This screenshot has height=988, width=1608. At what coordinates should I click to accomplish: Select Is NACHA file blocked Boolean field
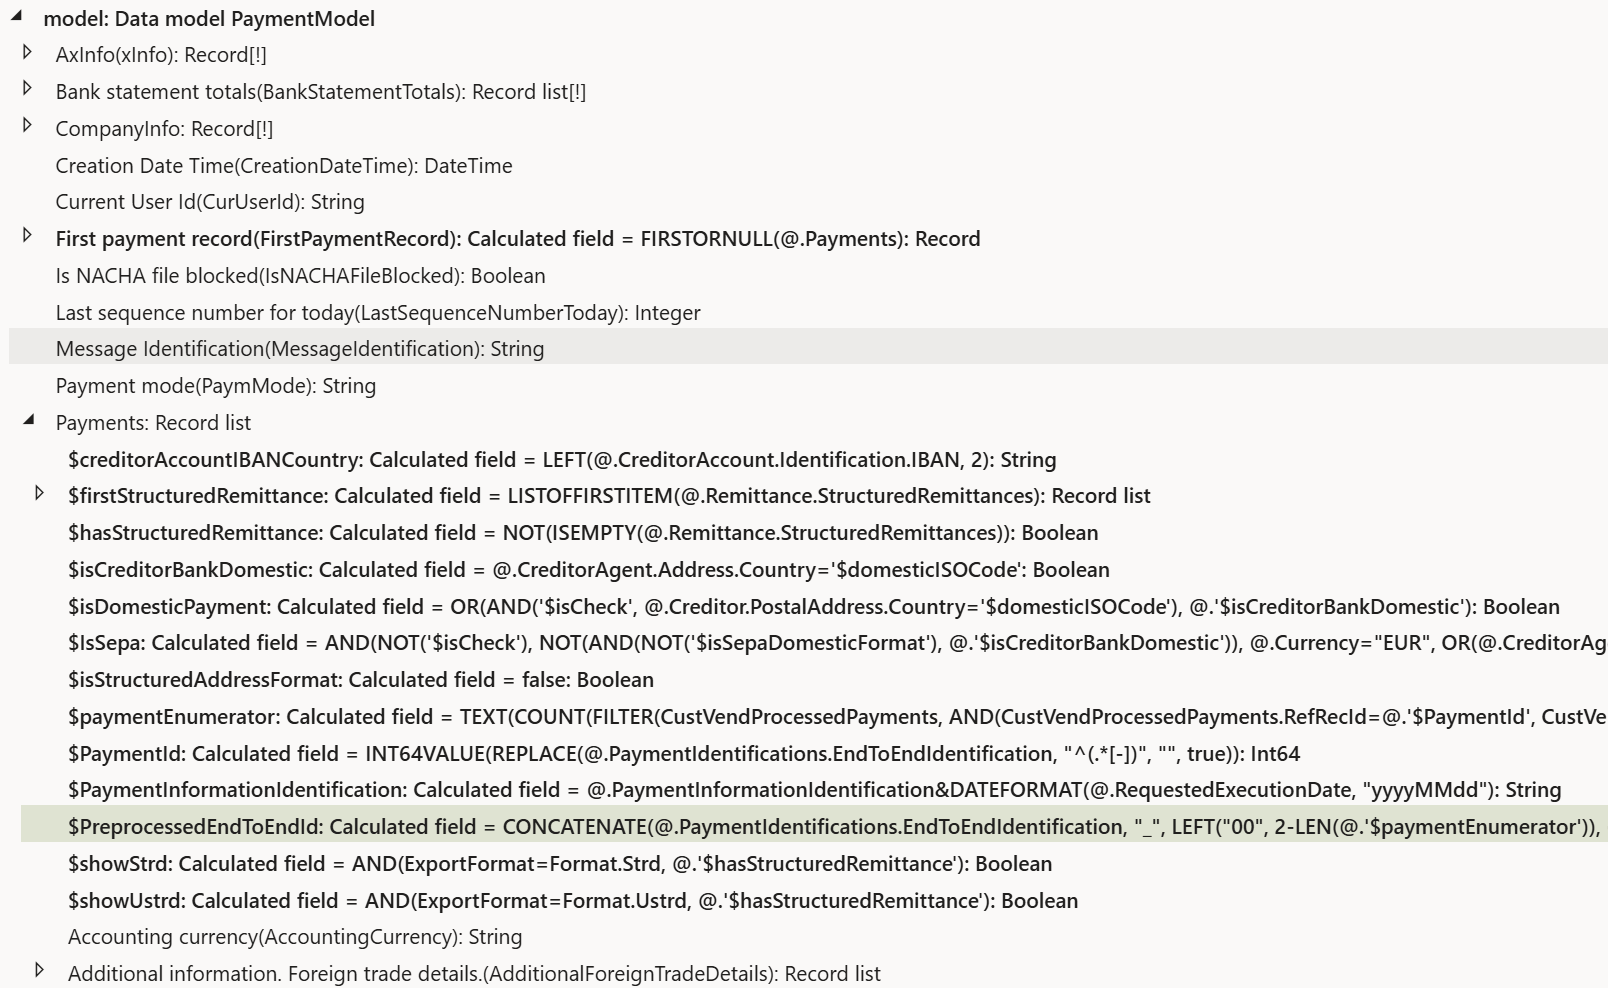point(300,276)
